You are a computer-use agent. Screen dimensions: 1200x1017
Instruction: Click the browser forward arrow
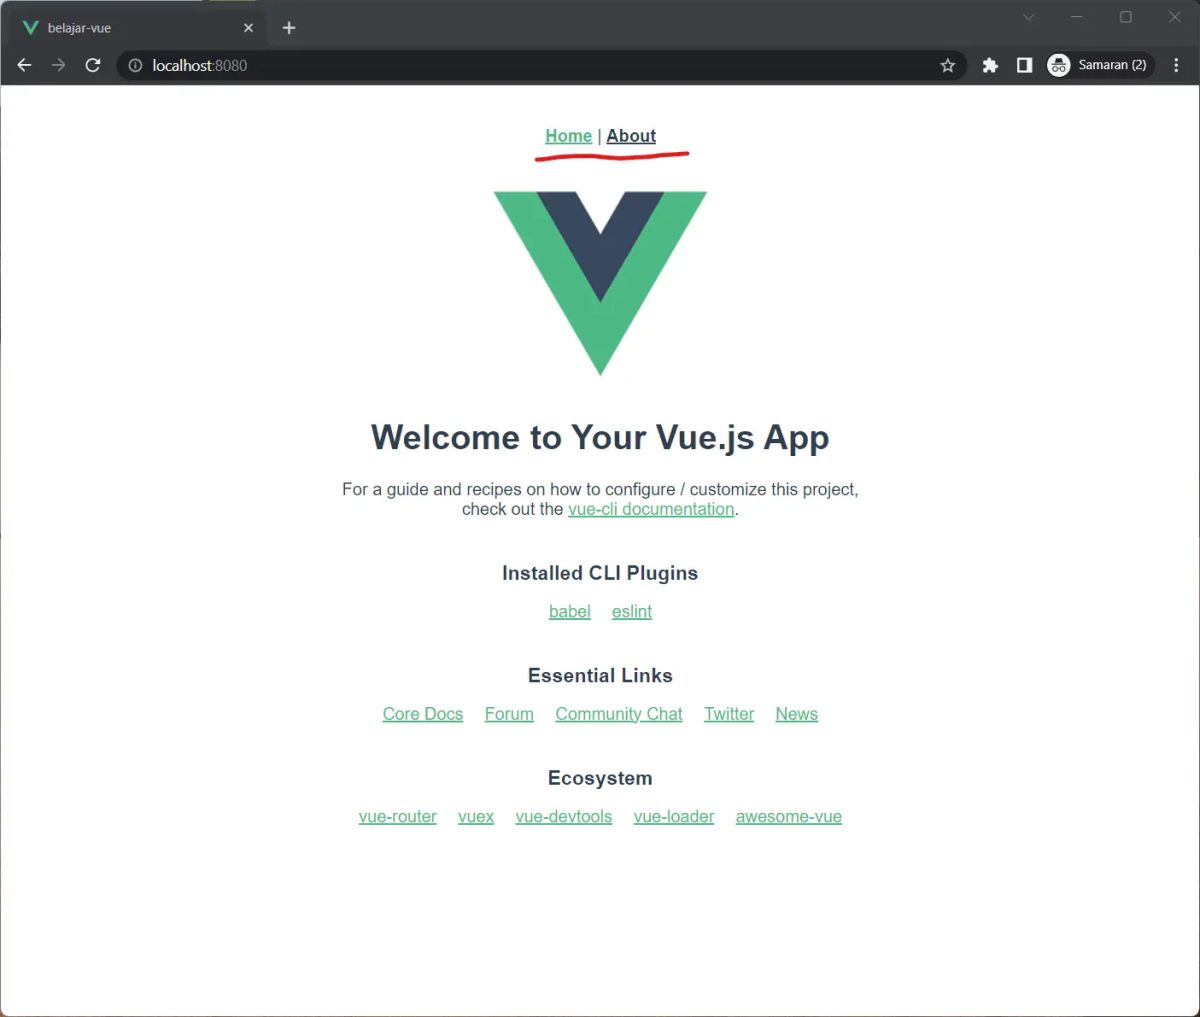tap(59, 65)
